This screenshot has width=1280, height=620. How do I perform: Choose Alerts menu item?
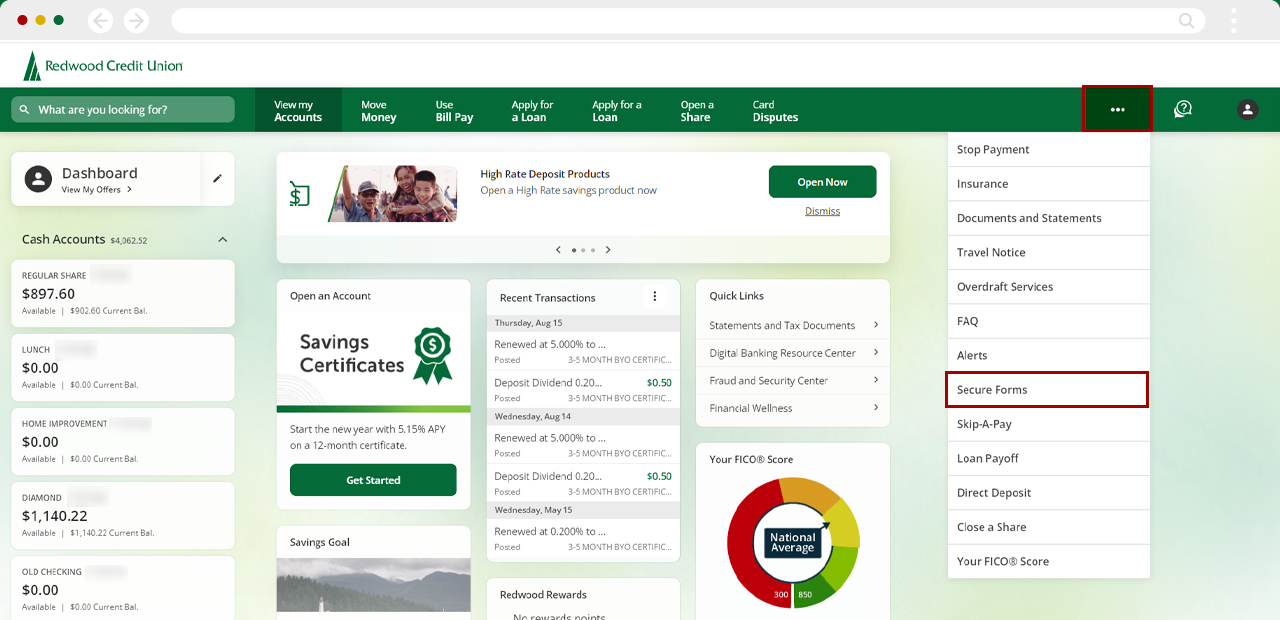pyautogui.click(x=1049, y=356)
